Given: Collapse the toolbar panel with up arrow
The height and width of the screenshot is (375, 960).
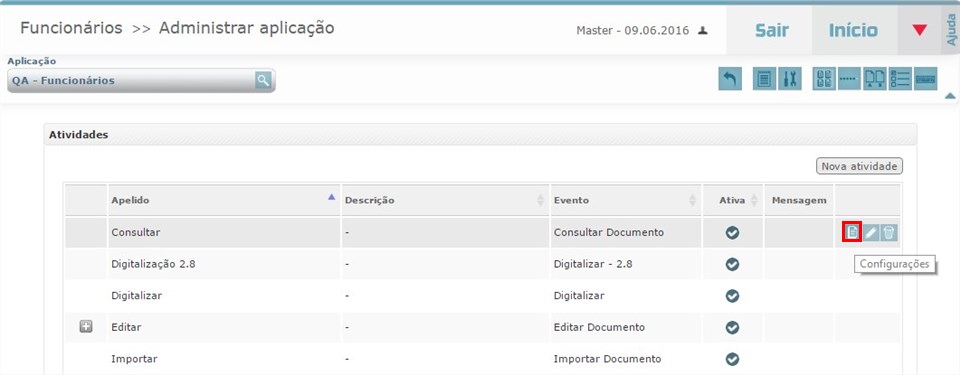Looking at the screenshot, I should (950, 96).
